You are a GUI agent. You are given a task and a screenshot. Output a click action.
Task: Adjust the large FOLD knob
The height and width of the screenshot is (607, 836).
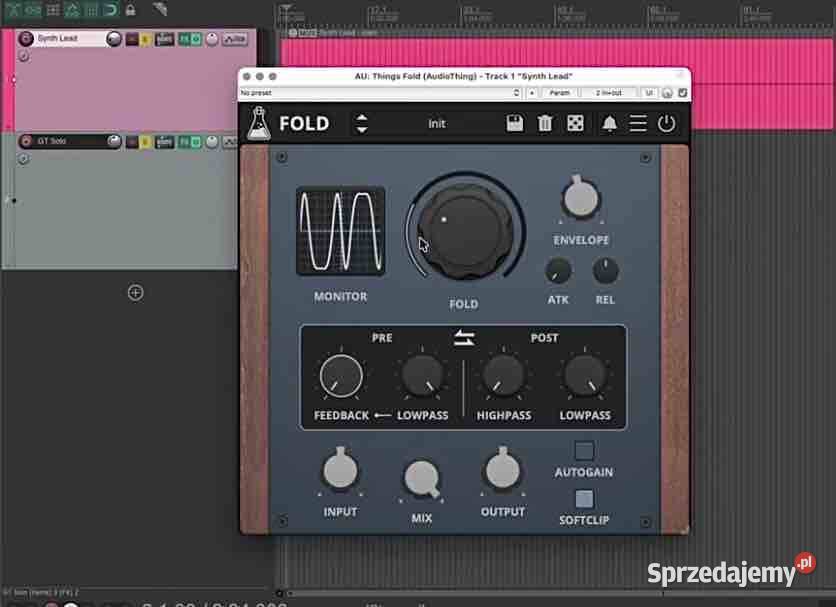tap(467, 229)
